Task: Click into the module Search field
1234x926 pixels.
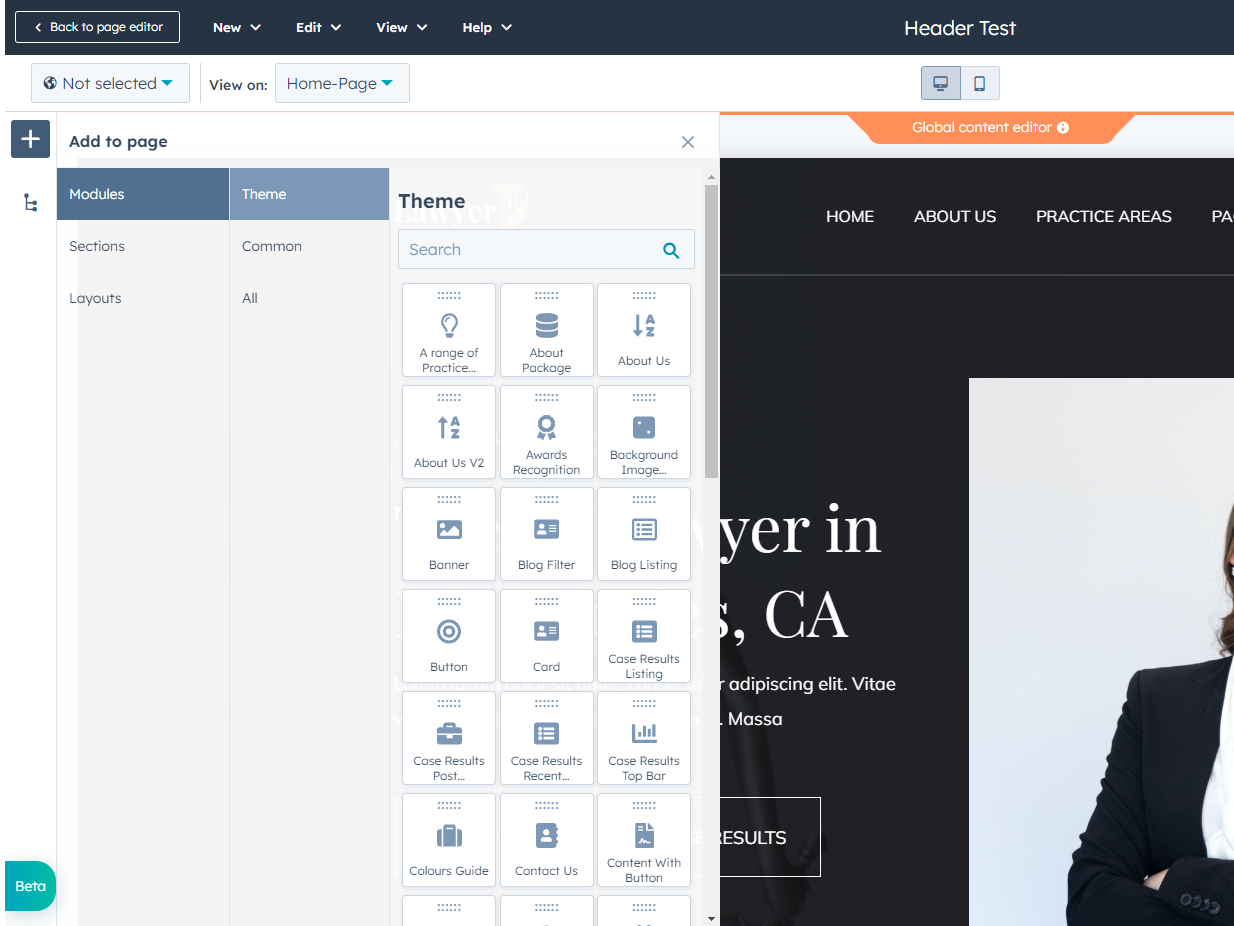Action: click(x=525, y=250)
